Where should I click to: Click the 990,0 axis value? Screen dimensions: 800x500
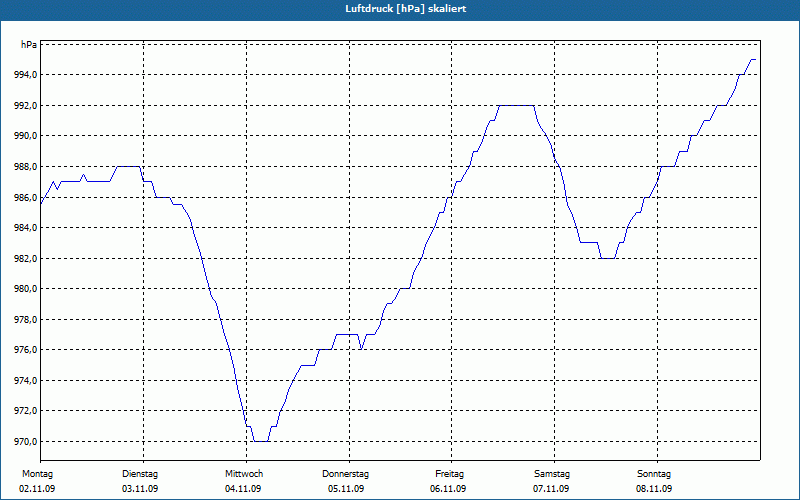click(x=26, y=136)
